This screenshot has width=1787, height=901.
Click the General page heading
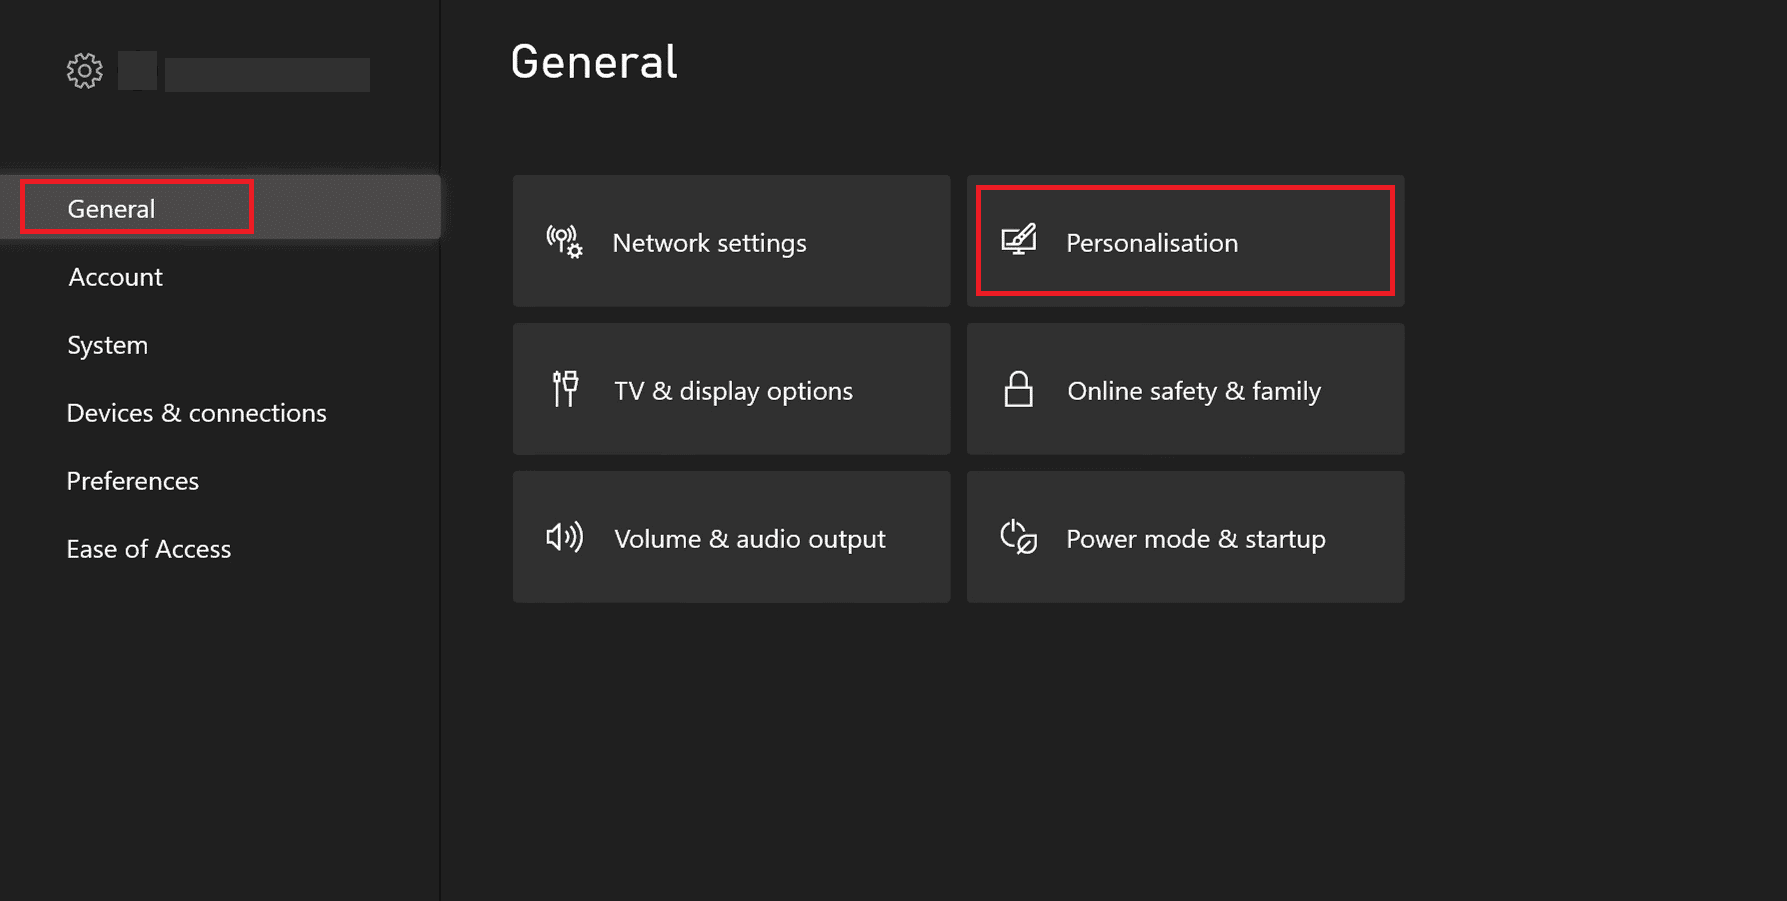click(594, 62)
